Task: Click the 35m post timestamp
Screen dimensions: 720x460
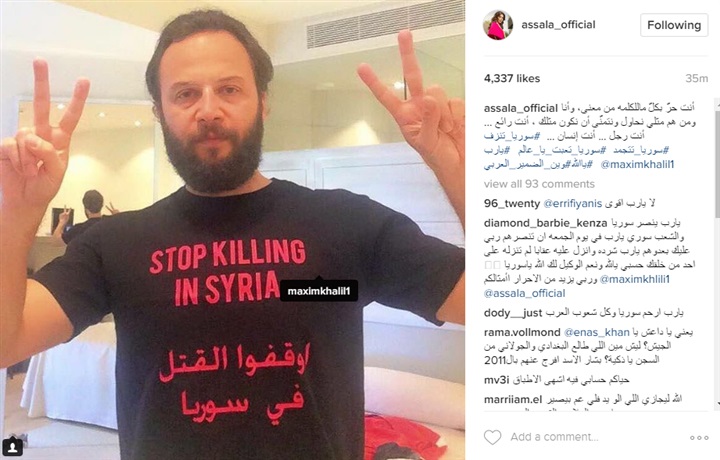Action: click(697, 79)
